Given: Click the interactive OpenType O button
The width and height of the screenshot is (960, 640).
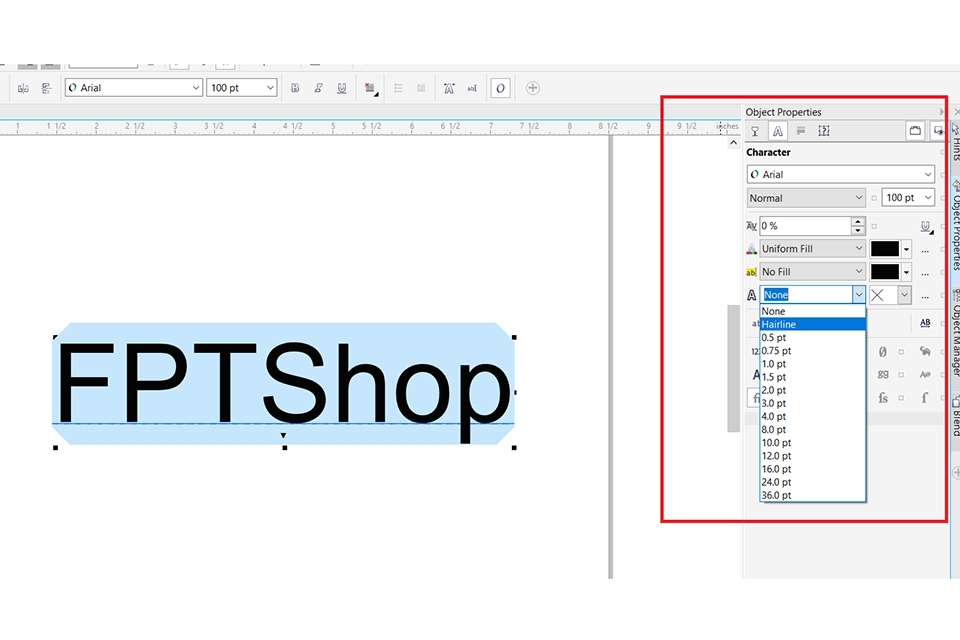Looking at the screenshot, I should coord(500,88).
